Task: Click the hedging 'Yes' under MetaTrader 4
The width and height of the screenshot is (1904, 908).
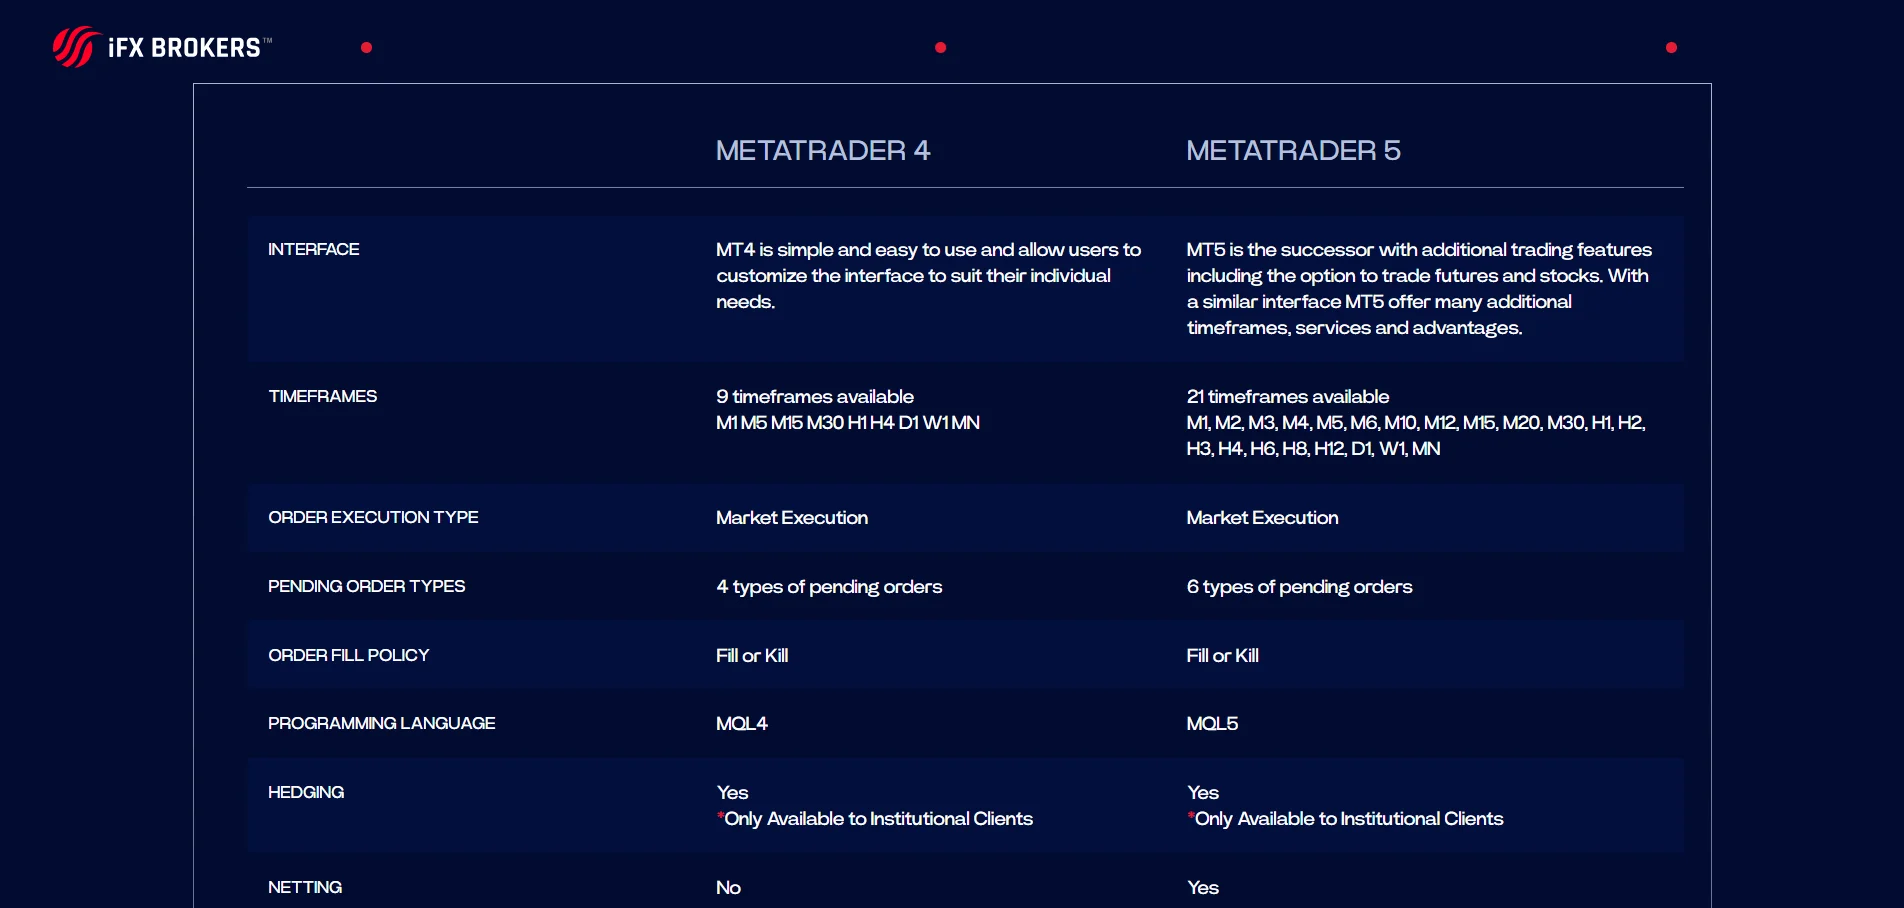Action: [x=732, y=792]
